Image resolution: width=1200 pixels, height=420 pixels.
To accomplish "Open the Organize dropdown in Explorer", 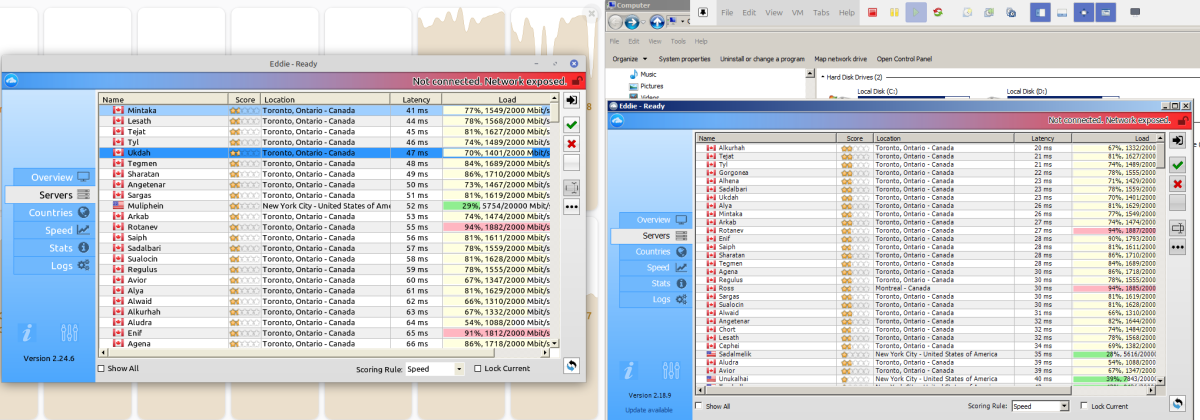I will click(629, 59).
